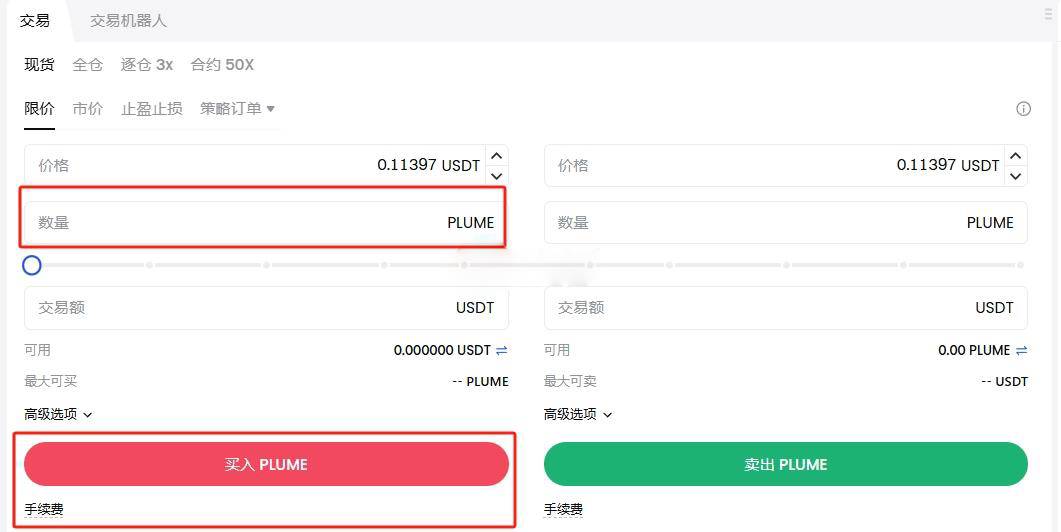
Task: Click swap icon next to available USDT
Action: 501,351
